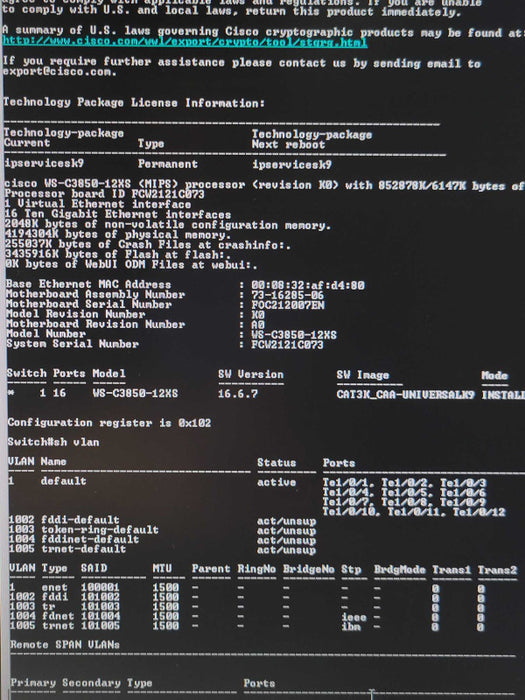Click the MAC address 00:08:32:af:d4:80
525x700 pixels.
[x=308, y=285]
